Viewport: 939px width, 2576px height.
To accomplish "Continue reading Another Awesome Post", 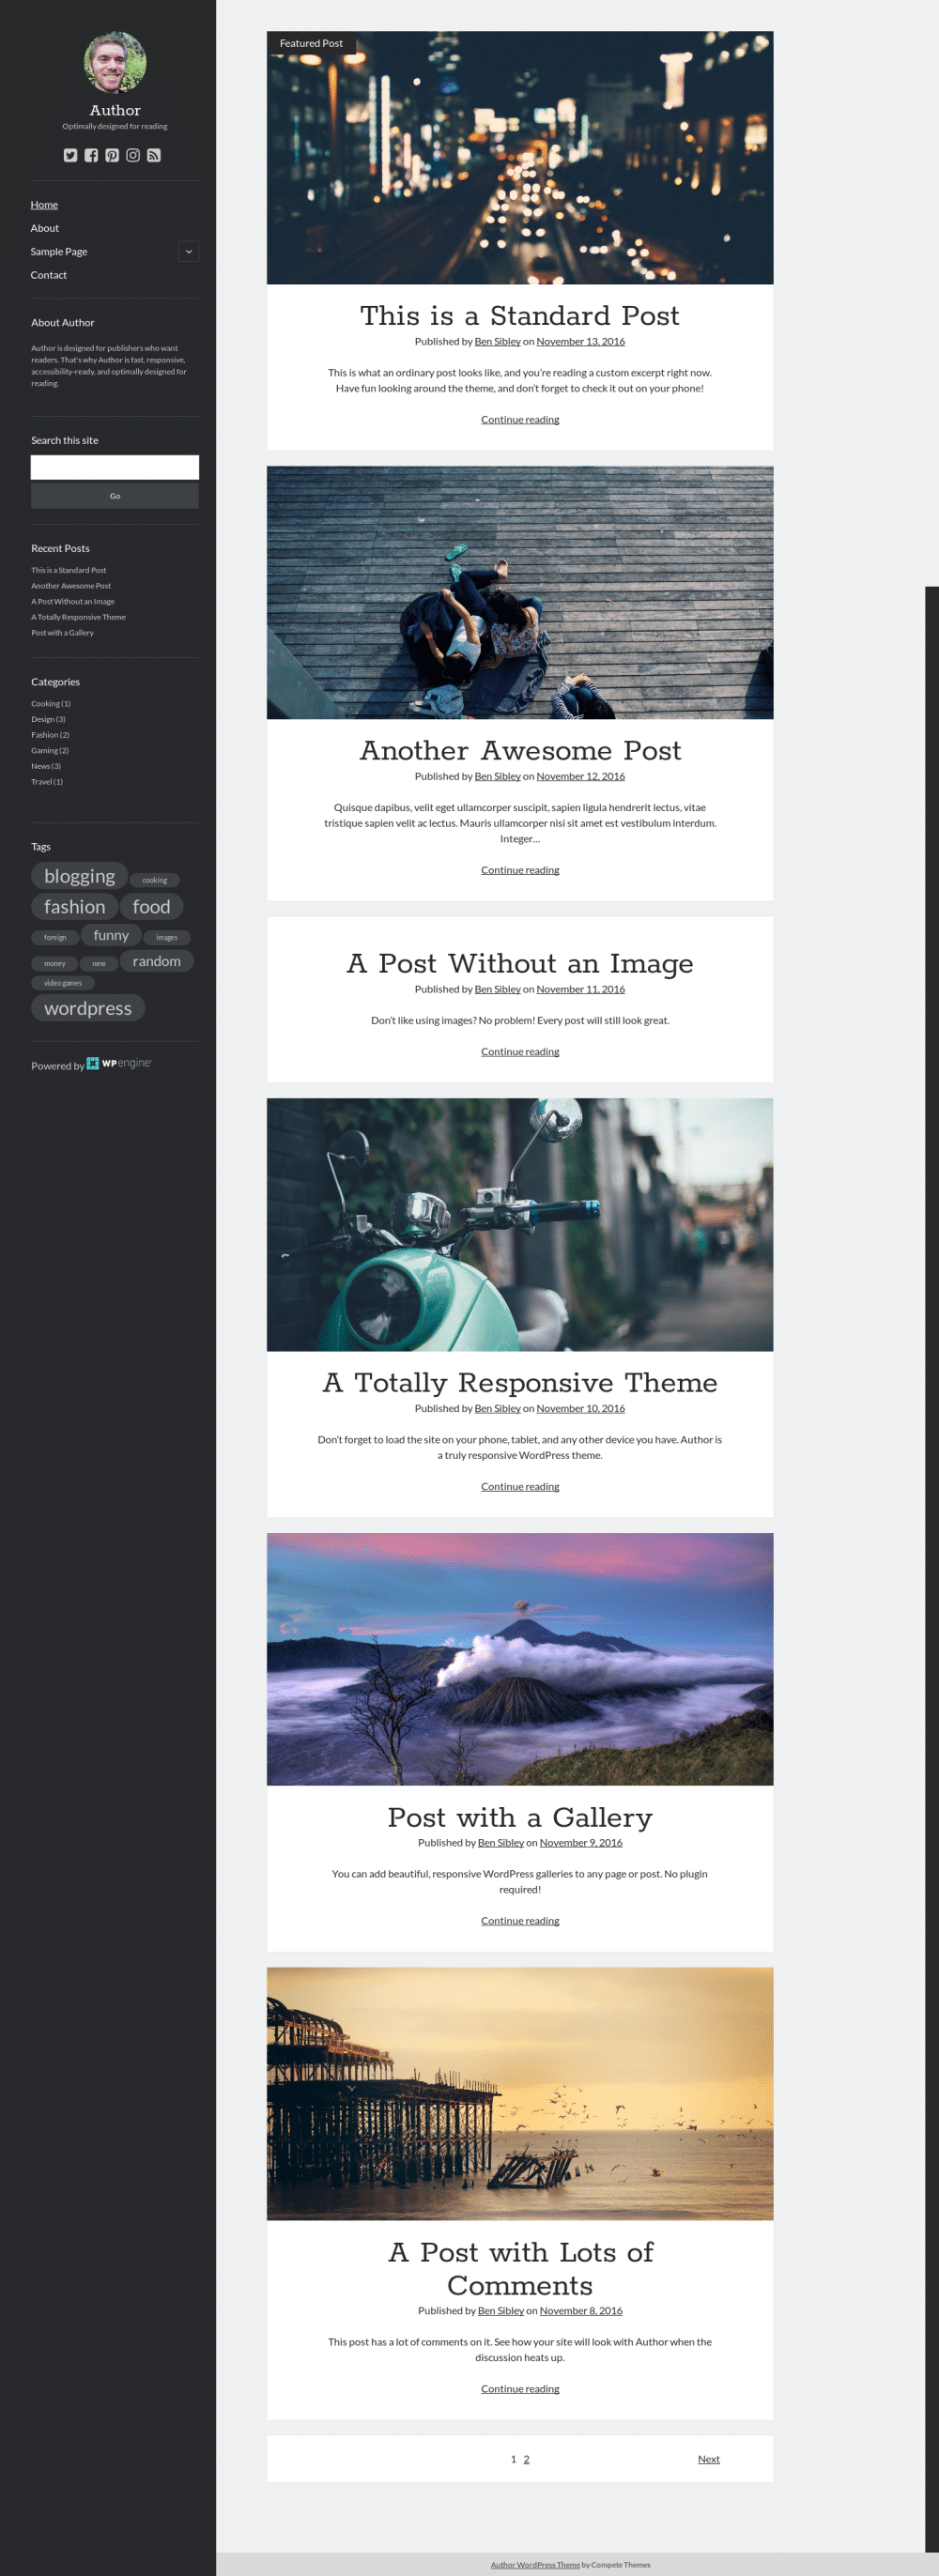I will pyautogui.click(x=520, y=870).
